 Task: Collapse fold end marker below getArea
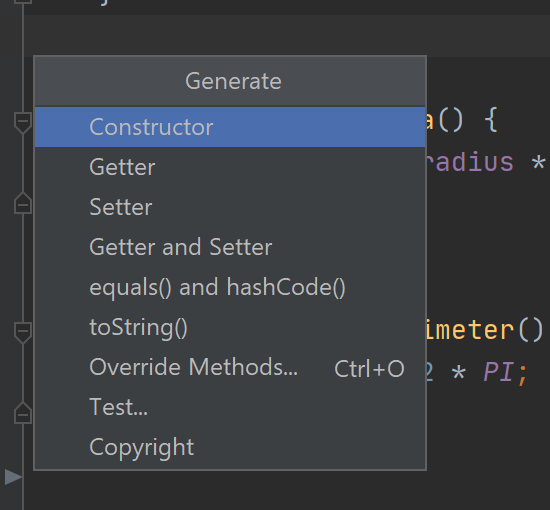tap(23, 203)
